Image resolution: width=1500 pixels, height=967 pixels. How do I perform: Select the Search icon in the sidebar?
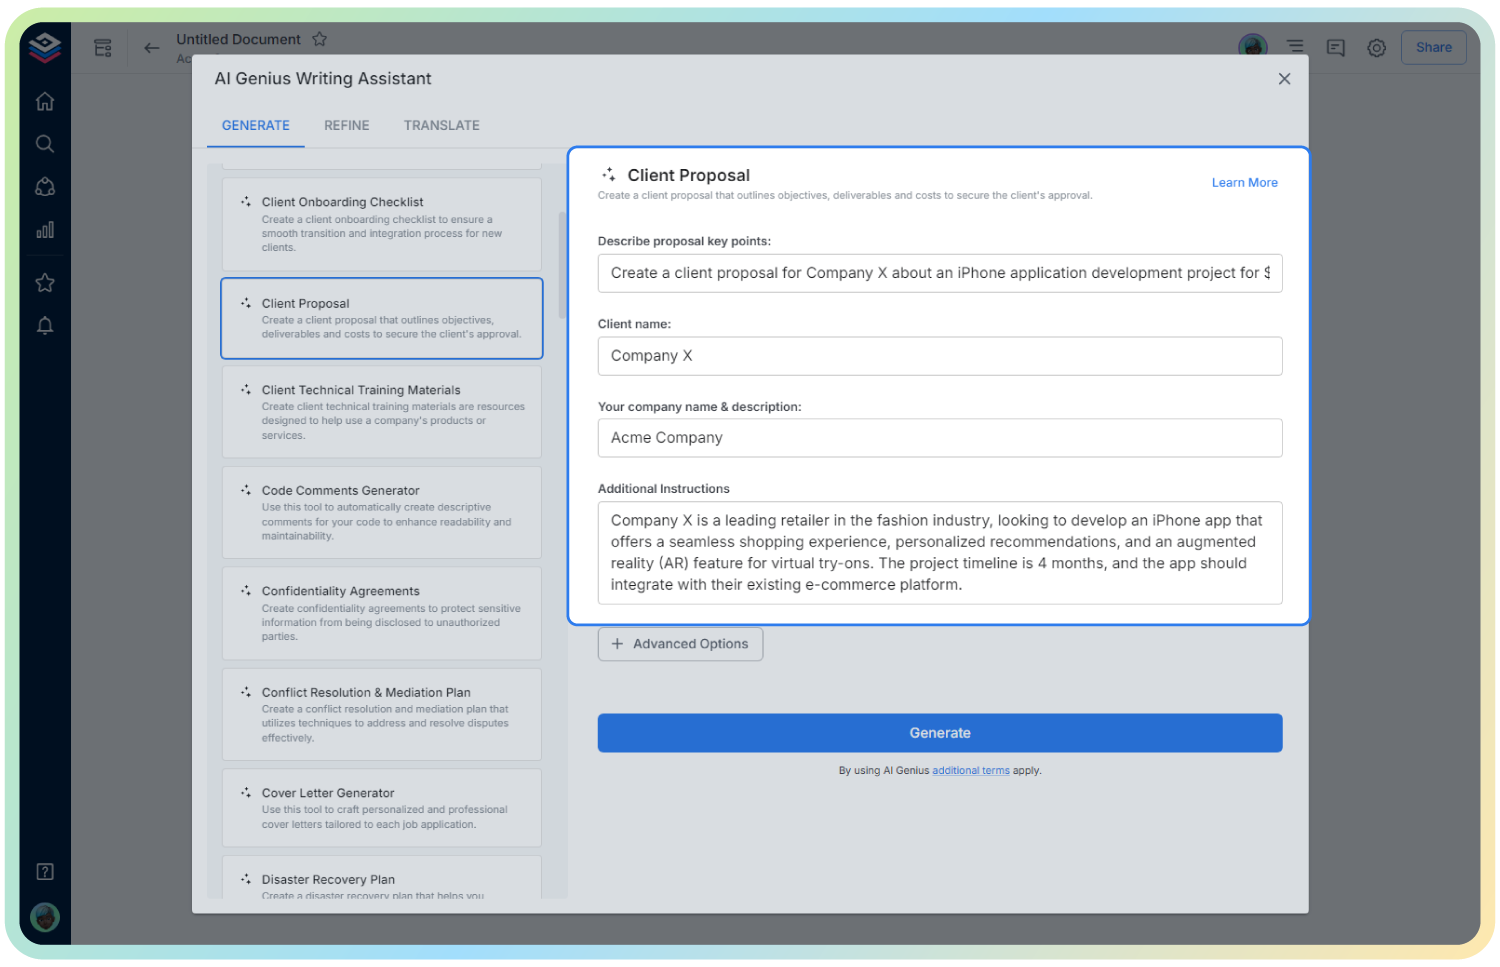(44, 143)
